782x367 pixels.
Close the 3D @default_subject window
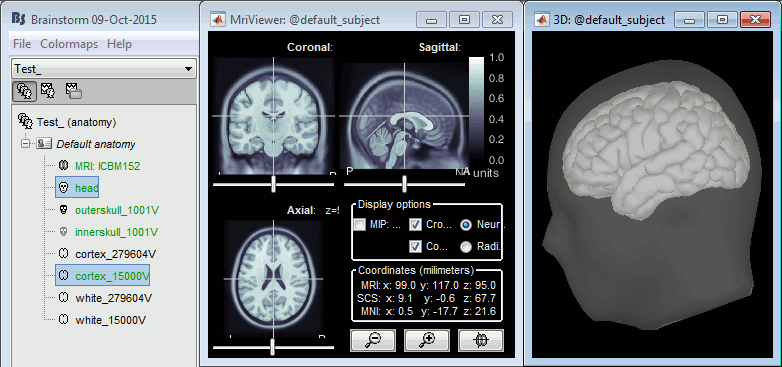tap(756, 20)
